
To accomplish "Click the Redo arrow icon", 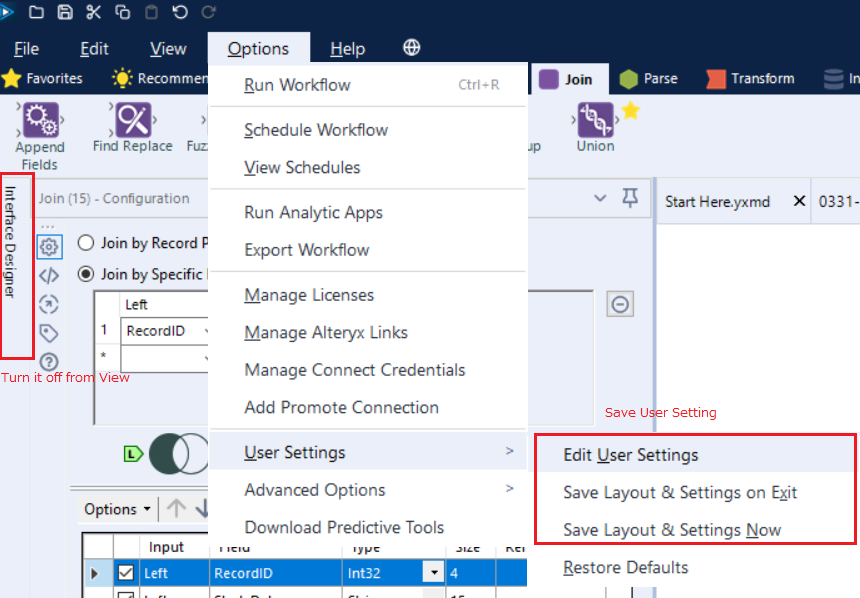I will [x=208, y=12].
